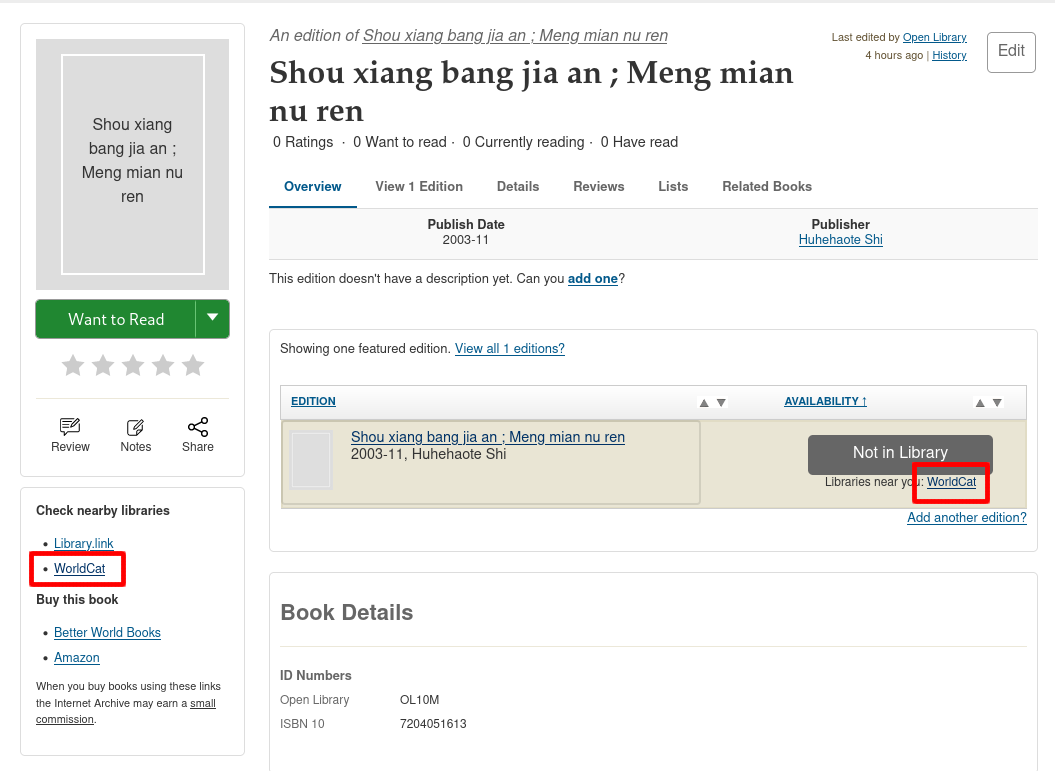Click the Review icon
The width and height of the screenshot is (1055, 771).
pos(70,427)
